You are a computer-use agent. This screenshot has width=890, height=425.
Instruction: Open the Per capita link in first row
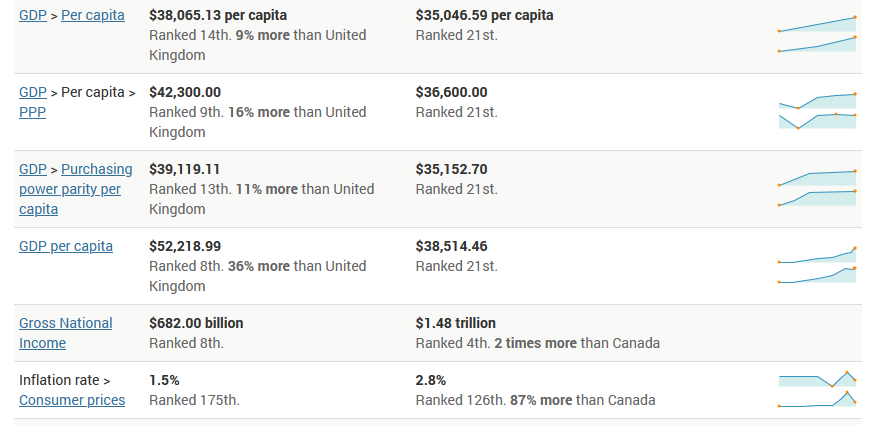click(x=95, y=15)
